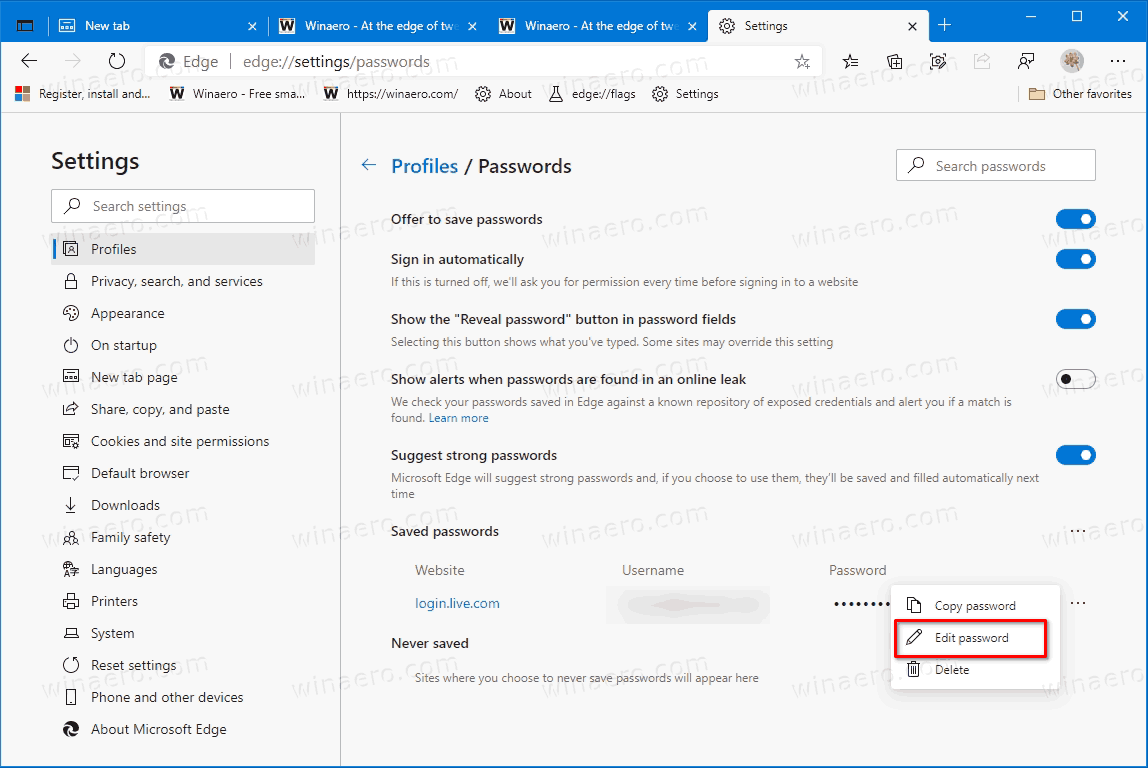This screenshot has width=1148, height=768.
Task: Disable Offer to save passwords toggle
Action: pyautogui.click(x=1076, y=219)
